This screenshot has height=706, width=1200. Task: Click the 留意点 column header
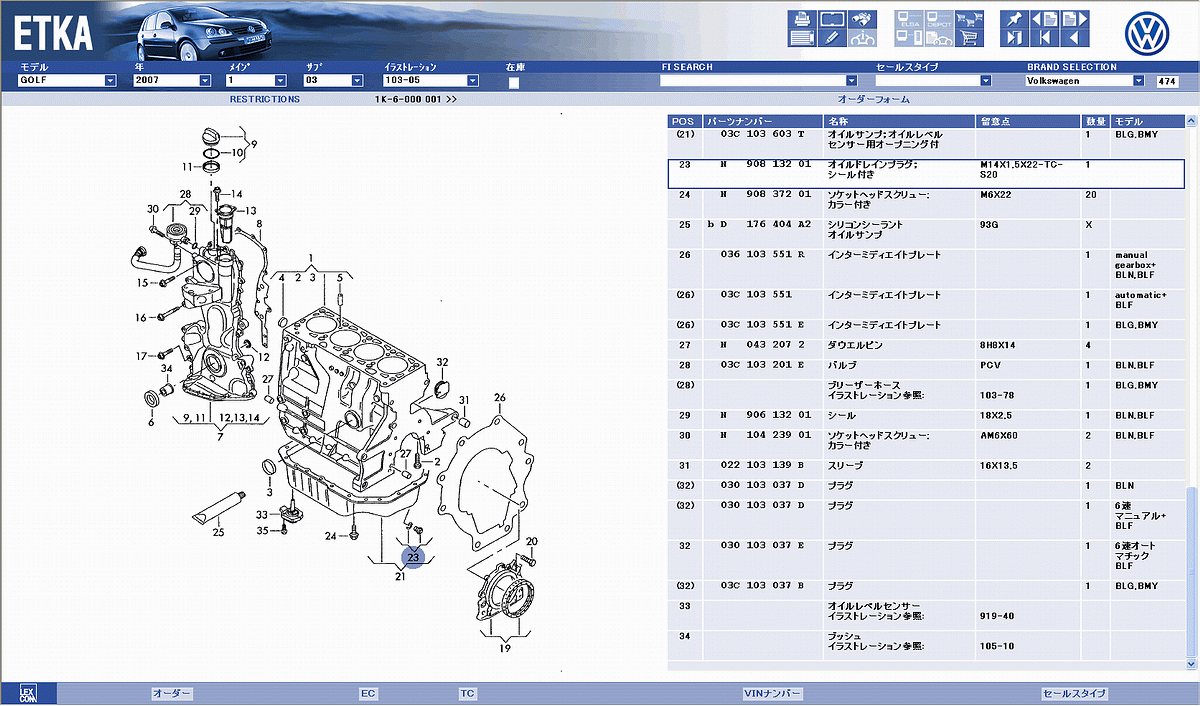coord(1029,121)
